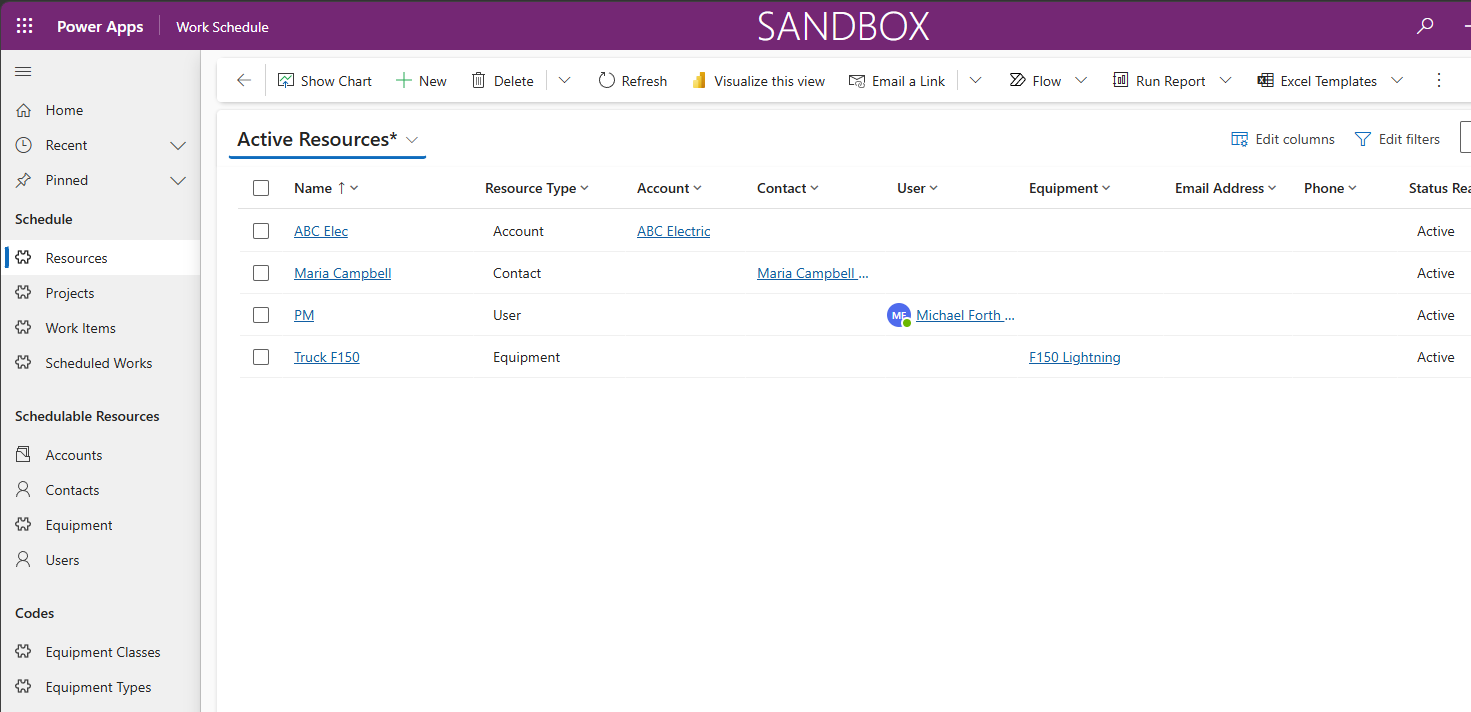Image resolution: width=1471 pixels, height=712 pixels.
Task: Open the dropdown next to Delete
Action: pyautogui.click(x=564, y=80)
